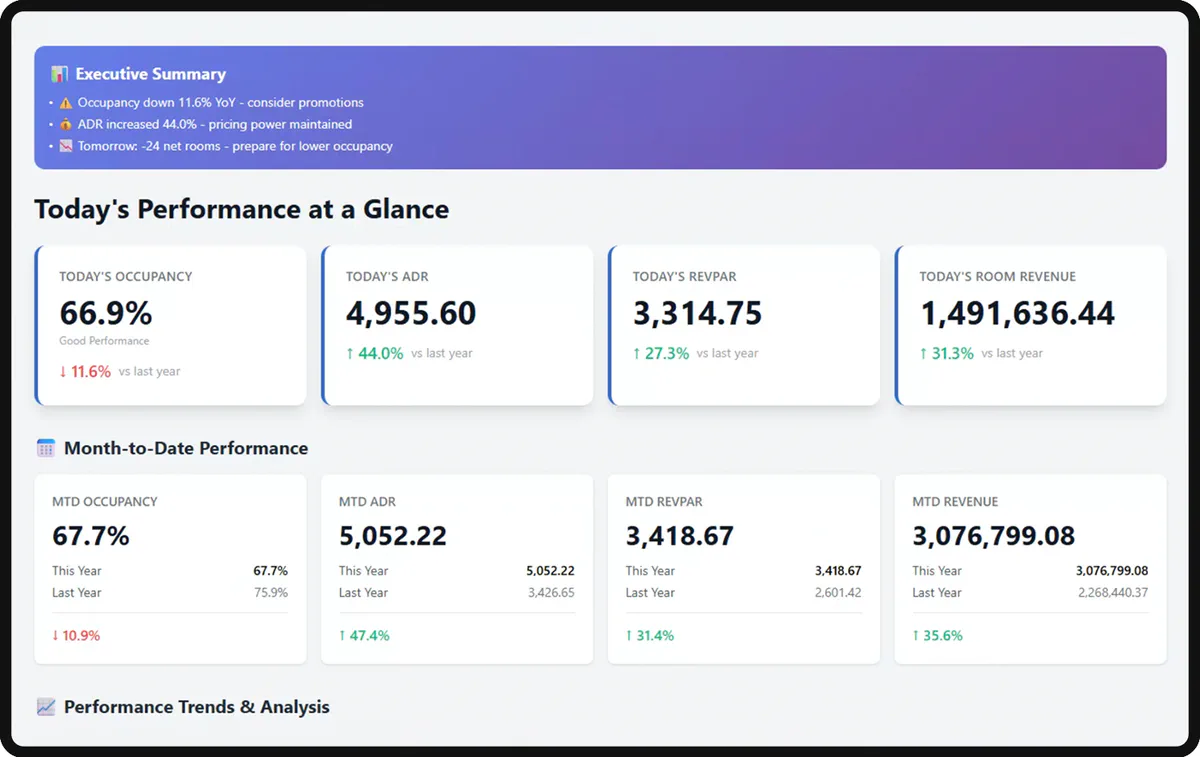Click the Month-to-Date Performance heading
This screenshot has width=1200, height=757.
pos(186,448)
